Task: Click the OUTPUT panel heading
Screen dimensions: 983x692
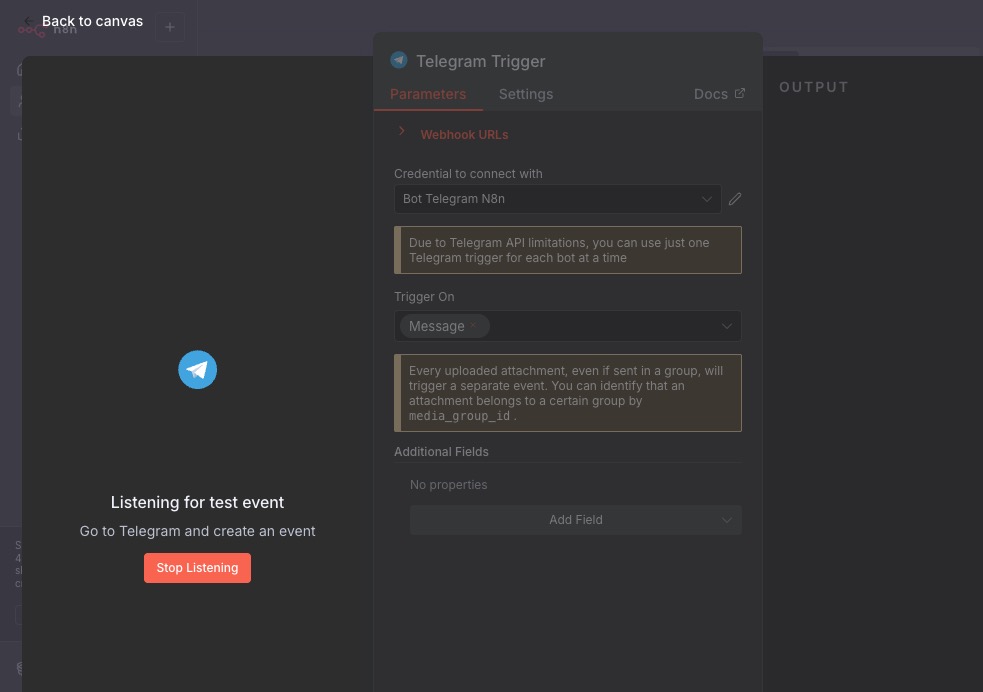Action: coord(814,87)
